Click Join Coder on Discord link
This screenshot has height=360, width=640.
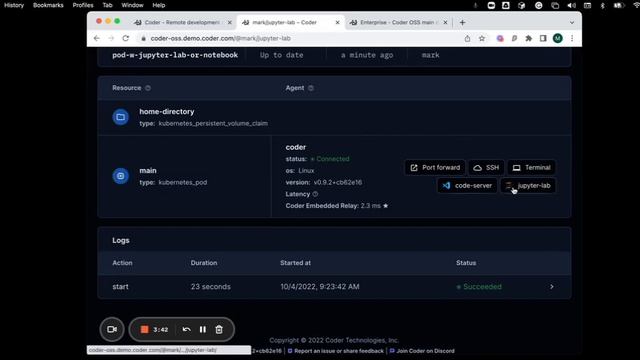422,351
